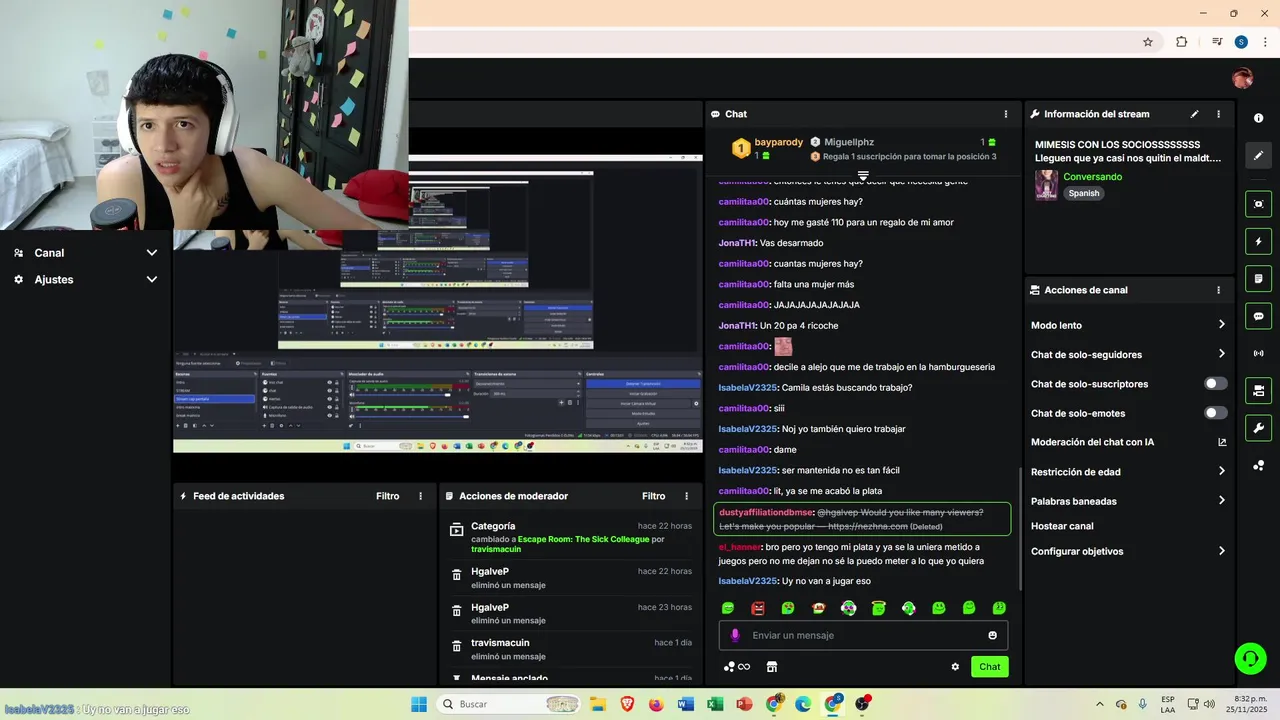The image size is (1280, 720).
Task: Open the emoji picker in the message box
Action: (x=992, y=635)
